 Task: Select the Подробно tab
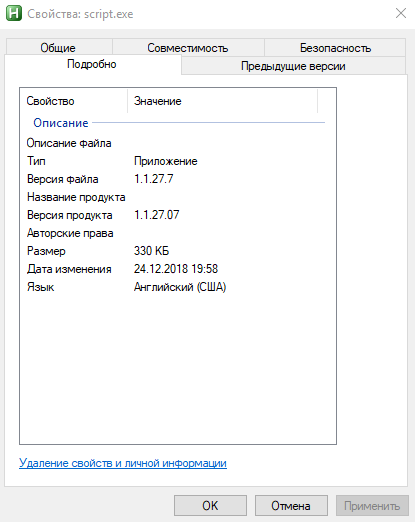(x=92, y=64)
